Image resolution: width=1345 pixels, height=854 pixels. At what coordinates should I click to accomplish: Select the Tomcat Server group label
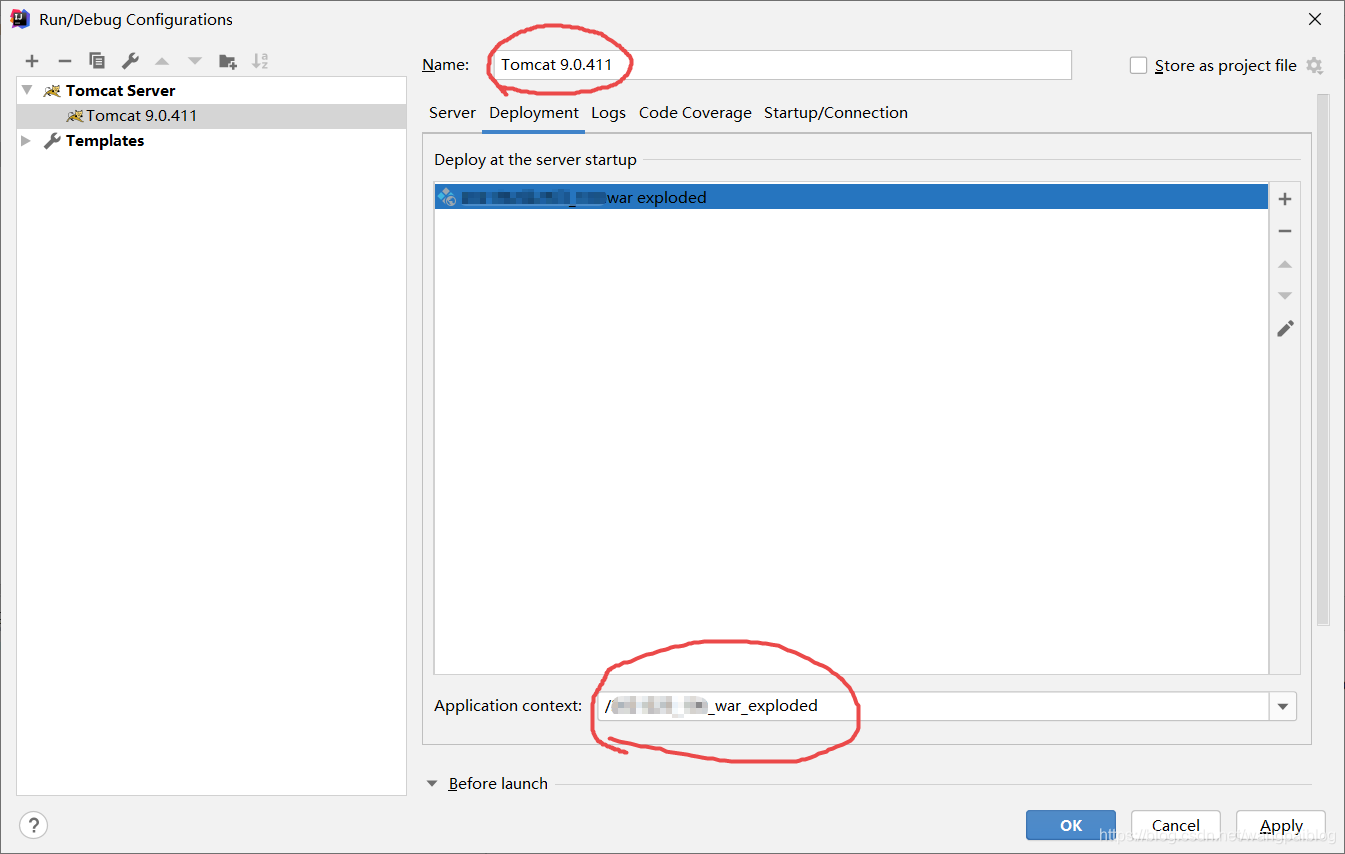[x=120, y=90]
